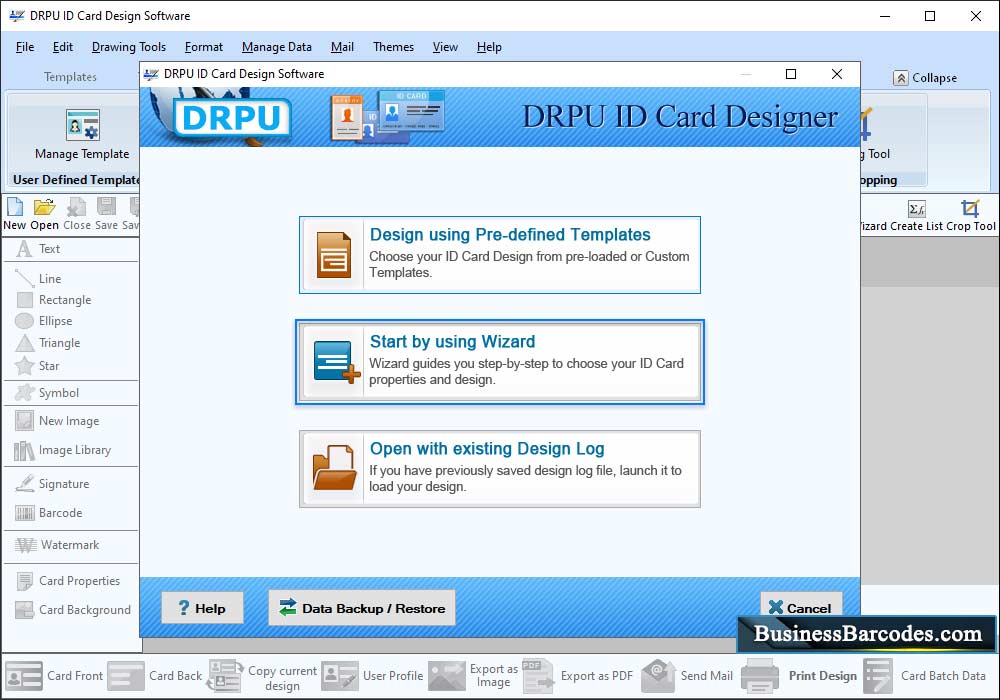
Task: Choose Open with existing Design Log
Action: pyautogui.click(x=500, y=469)
